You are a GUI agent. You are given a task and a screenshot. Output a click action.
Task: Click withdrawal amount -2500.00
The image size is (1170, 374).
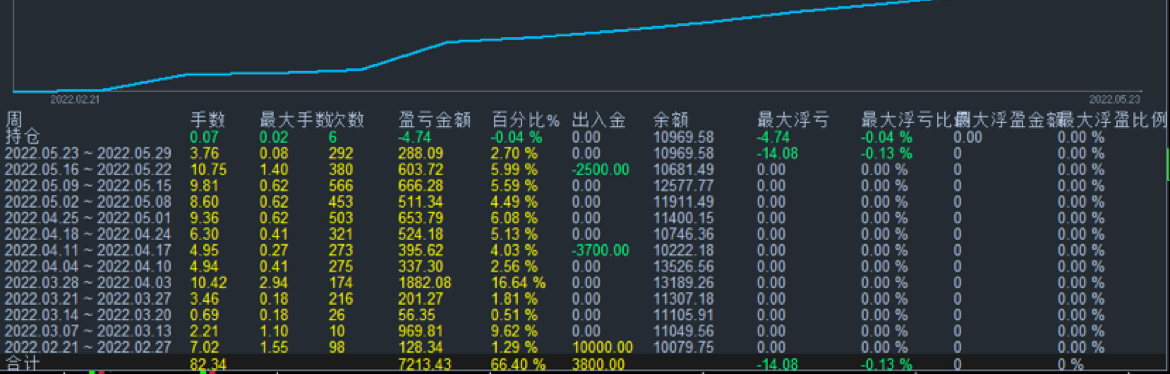click(x=602, y=169)
